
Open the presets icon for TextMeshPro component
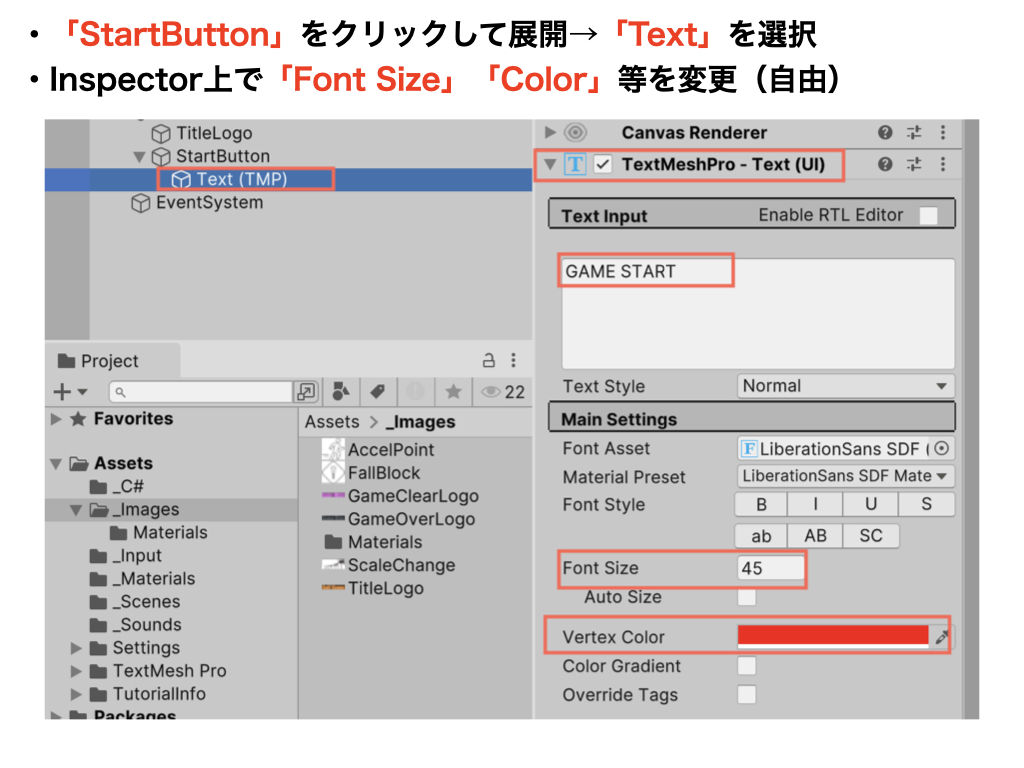pyautogui.click(x=915, y=164)
